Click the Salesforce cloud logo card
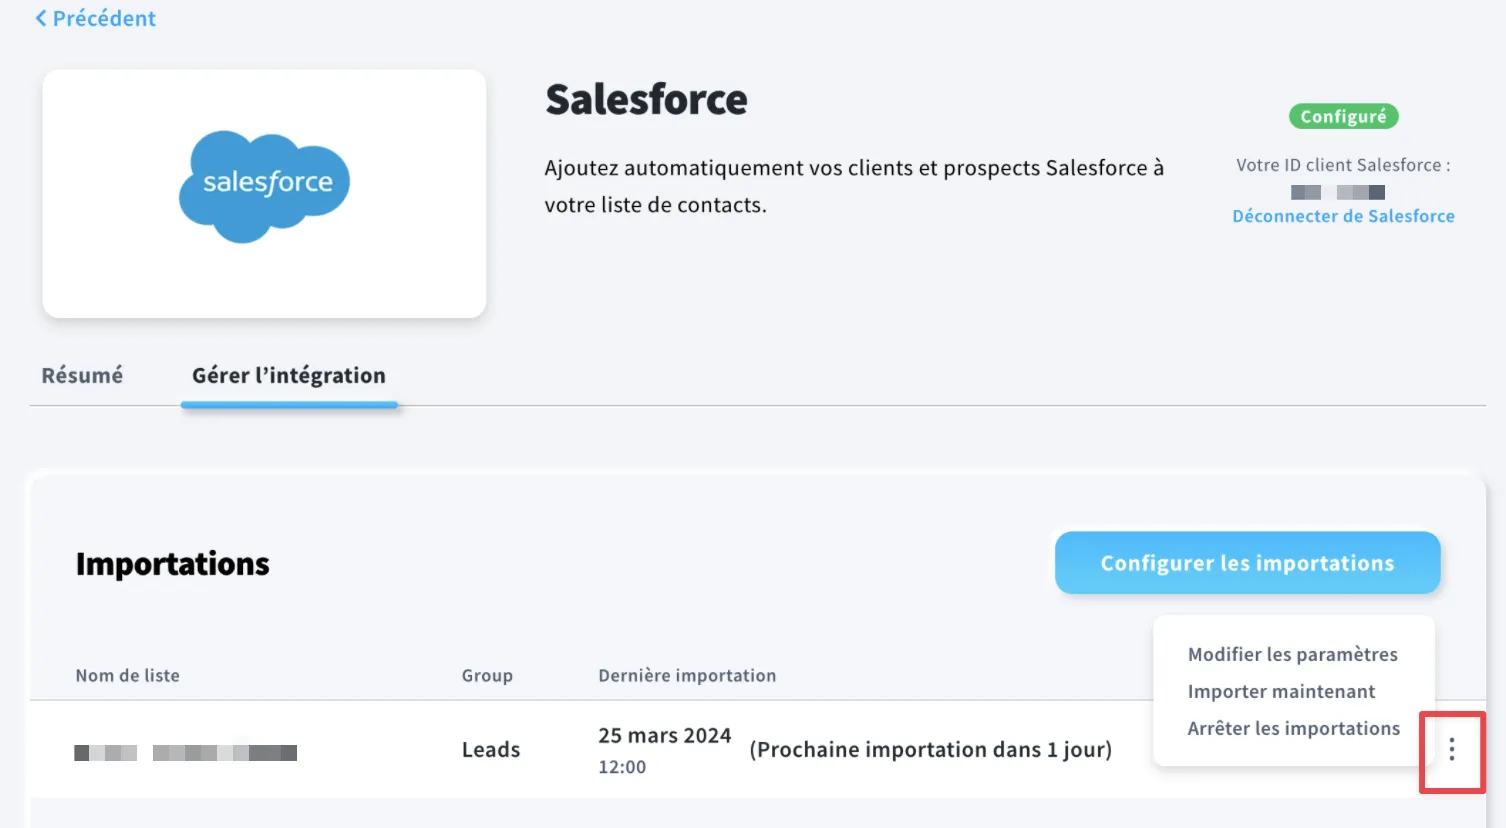Screen dimensions: 1506x828 click(x=264, y=194)
